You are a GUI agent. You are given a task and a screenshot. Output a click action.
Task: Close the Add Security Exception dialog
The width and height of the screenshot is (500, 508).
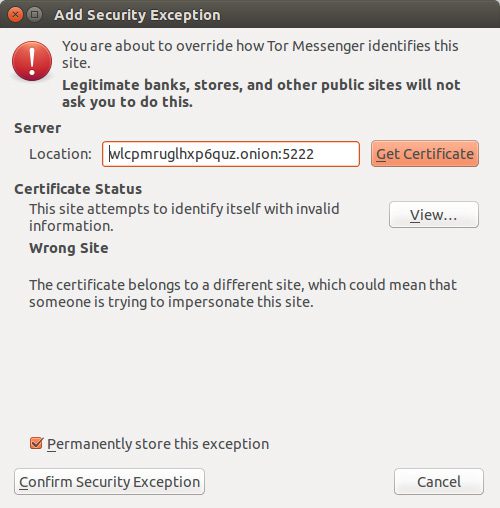15,15
